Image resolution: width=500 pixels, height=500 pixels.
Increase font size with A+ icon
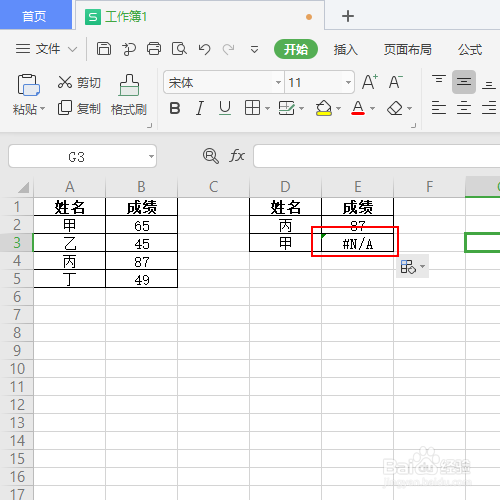tap(370, 82)
